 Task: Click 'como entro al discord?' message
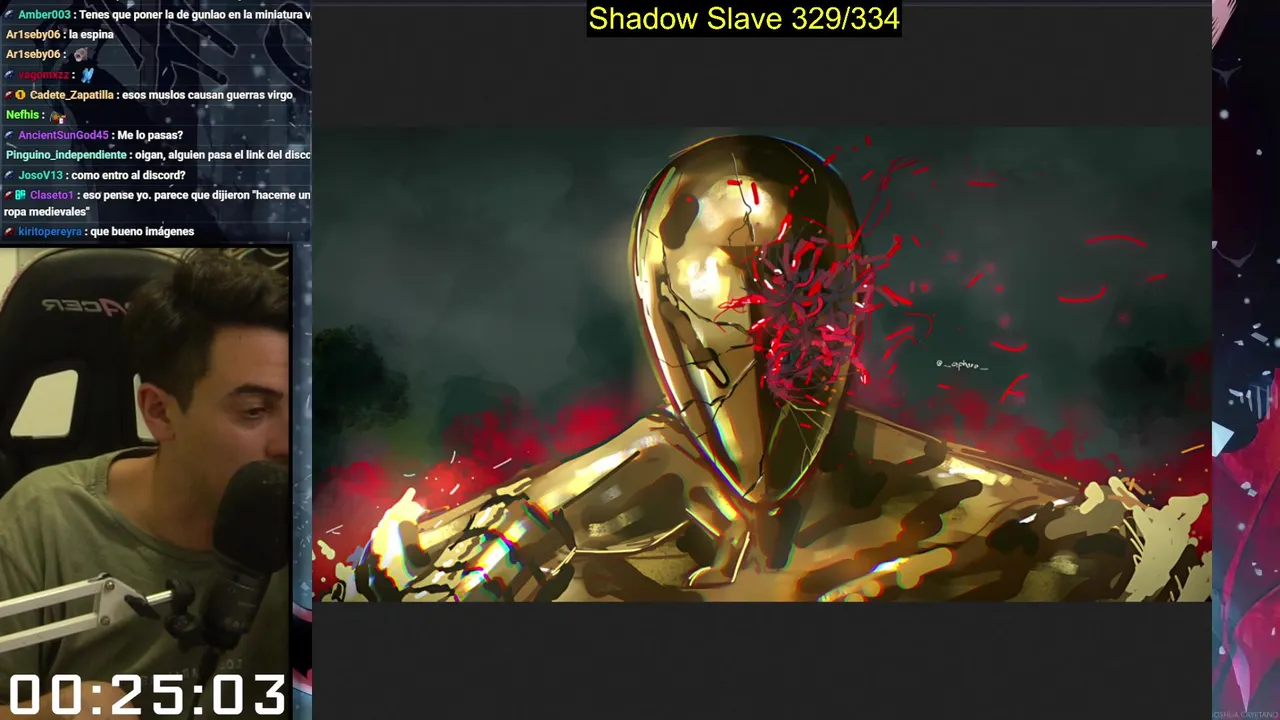pos(128,175)
